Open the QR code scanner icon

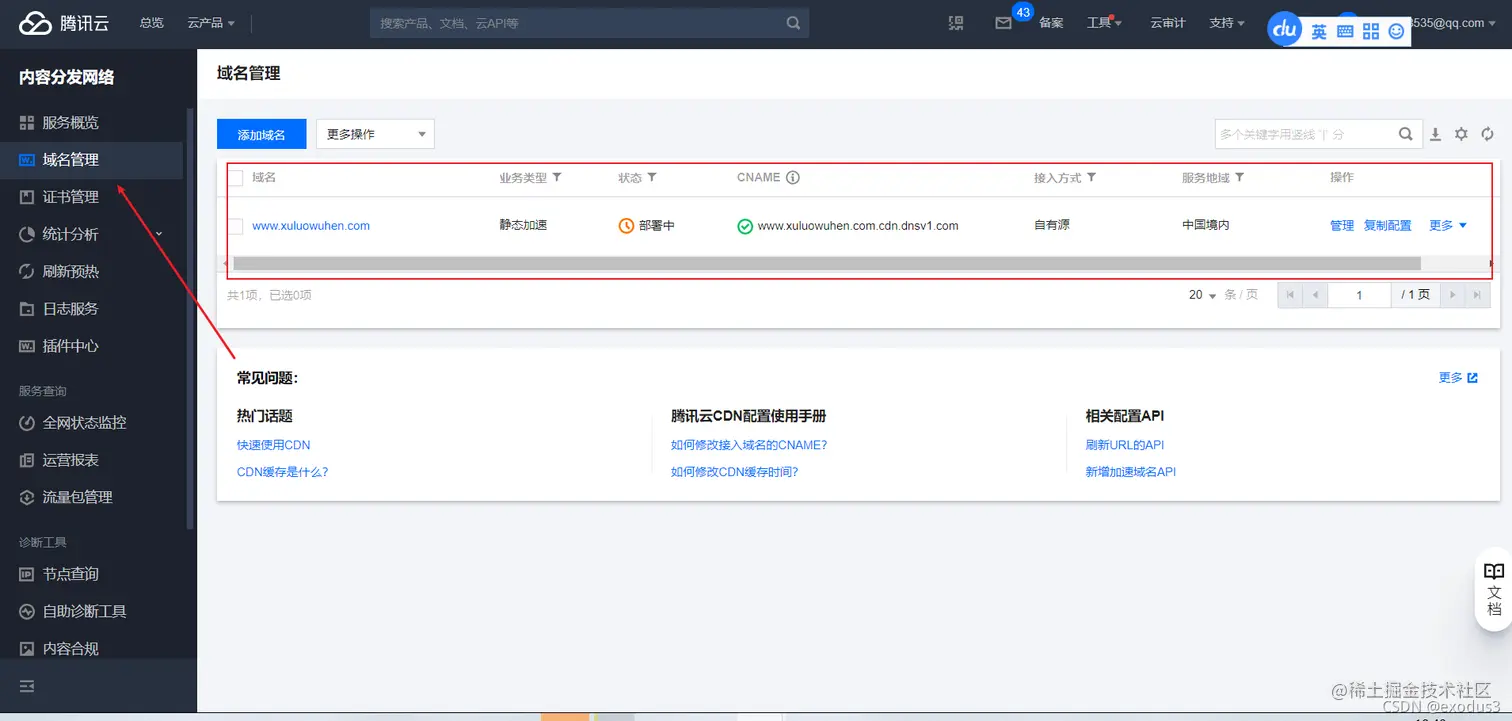point(956,23)
